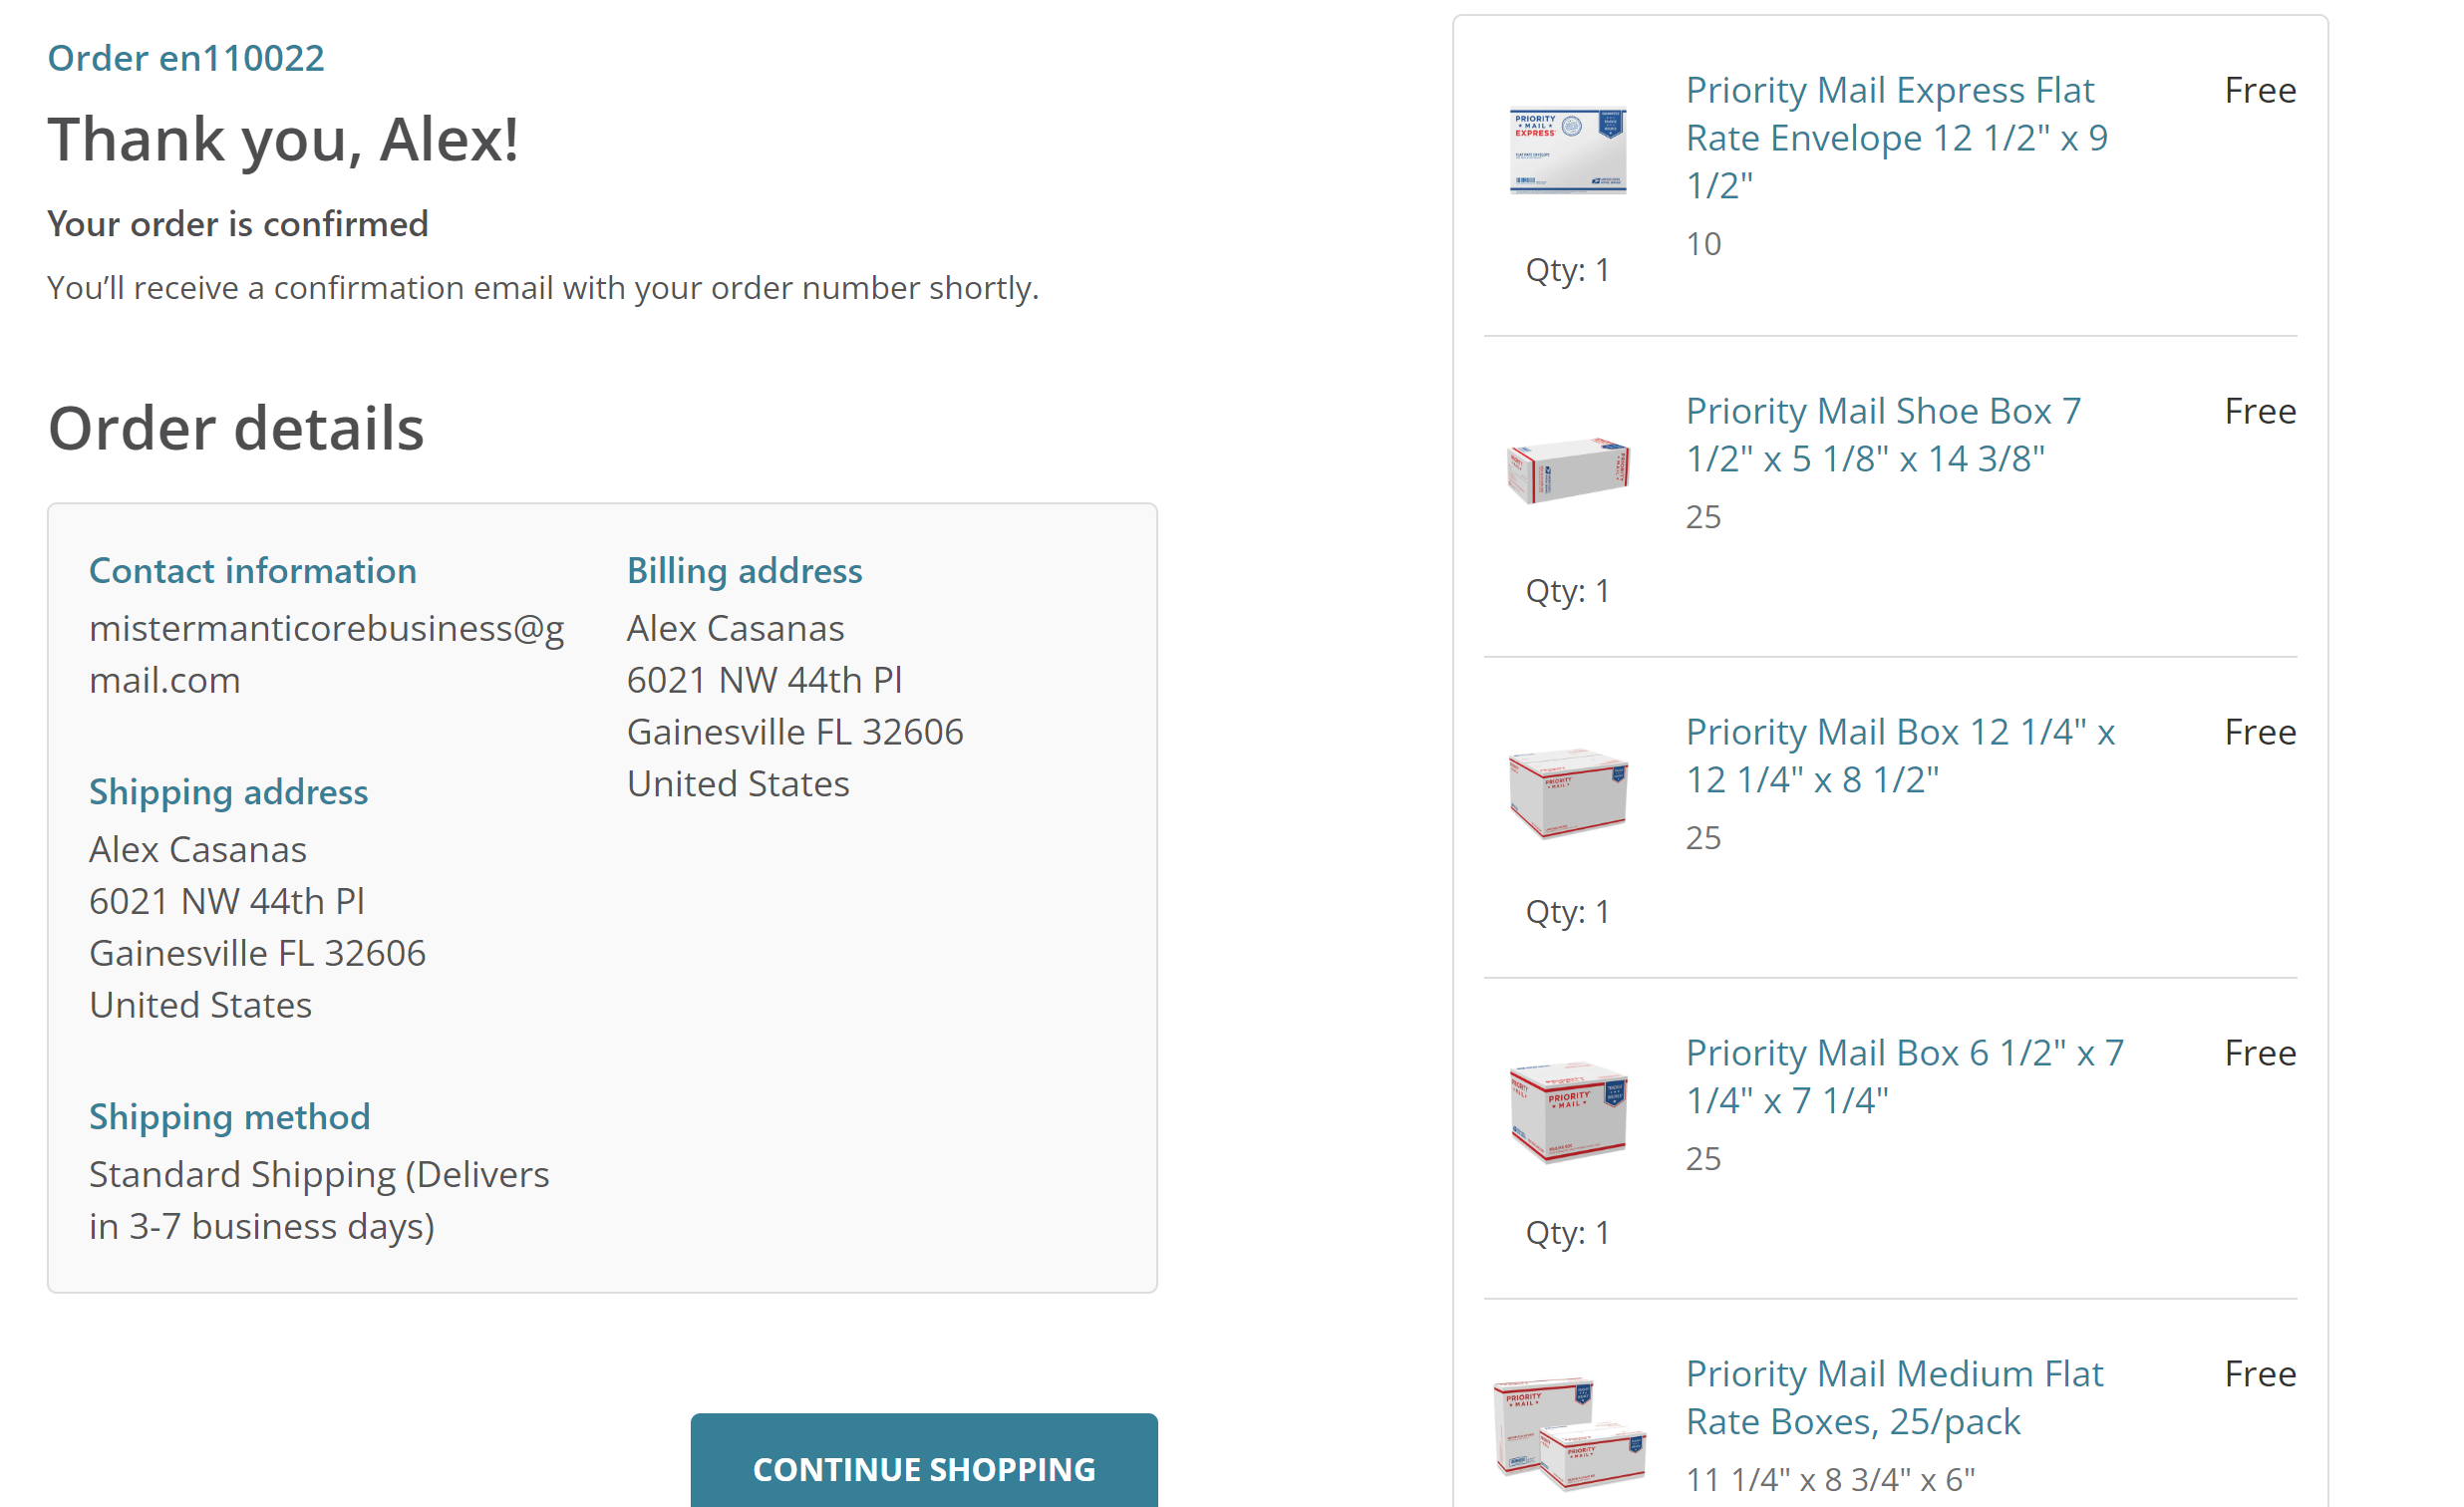Click the contact email address text
The image size is (2464, 1507).
pyautogui.click(x=326, y=654)
